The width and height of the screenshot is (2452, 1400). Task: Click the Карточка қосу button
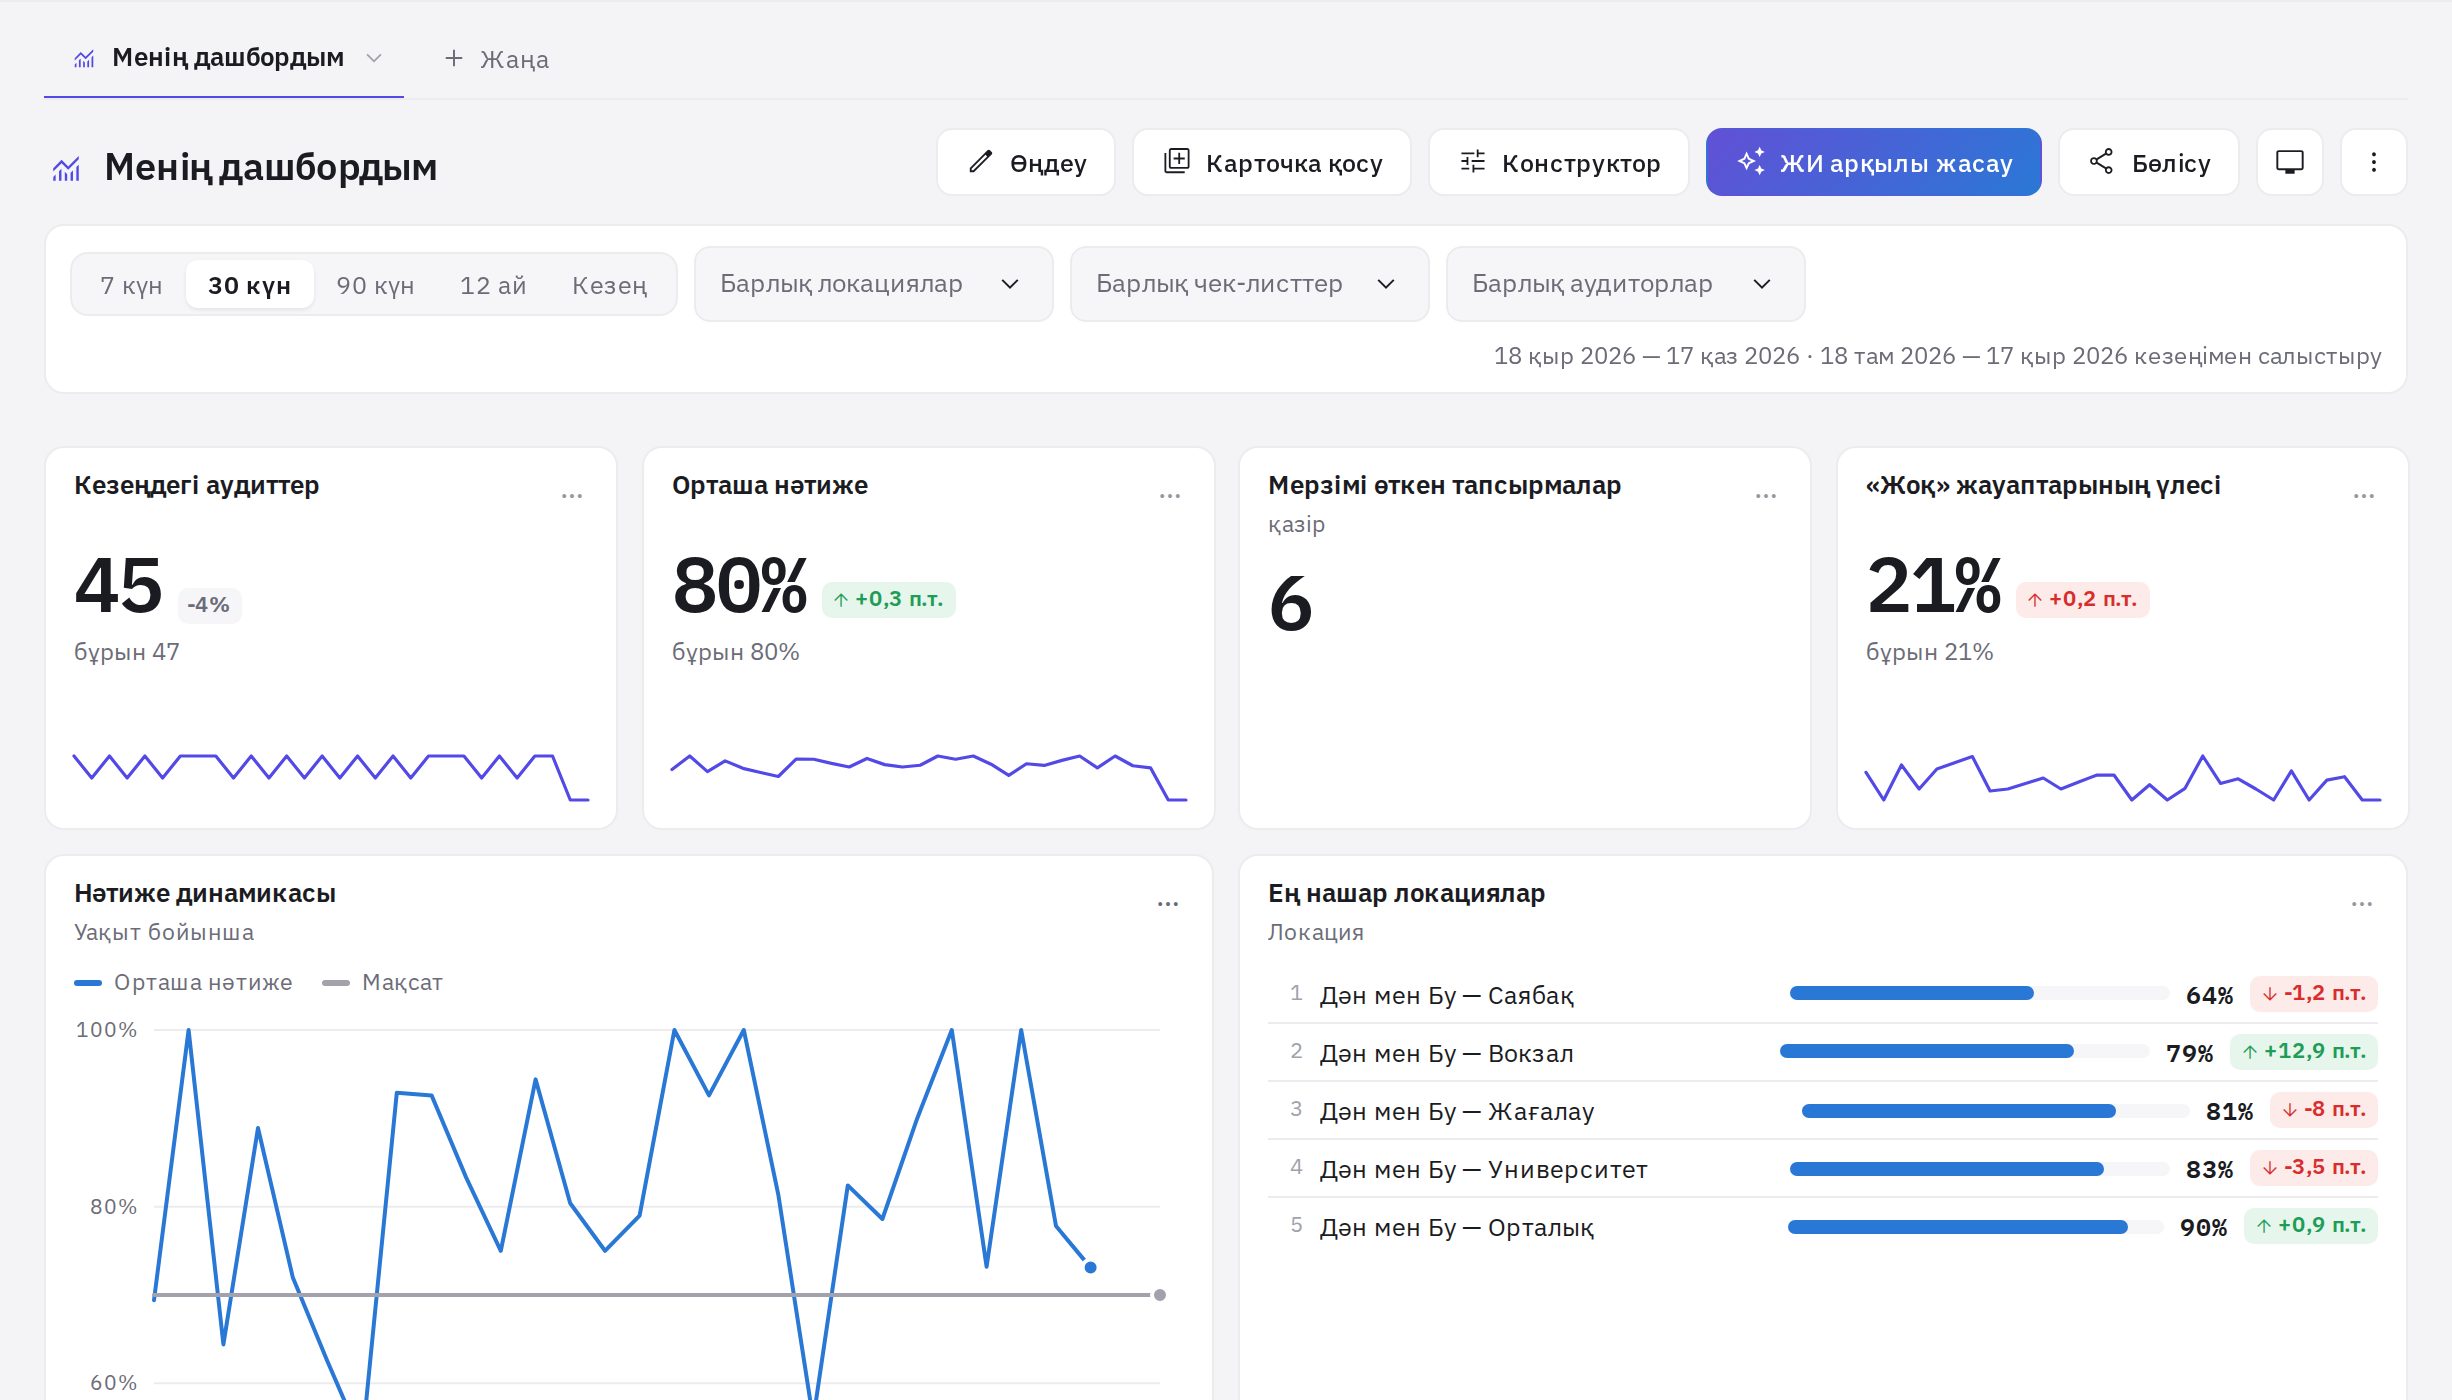[x=1272, y=162]
